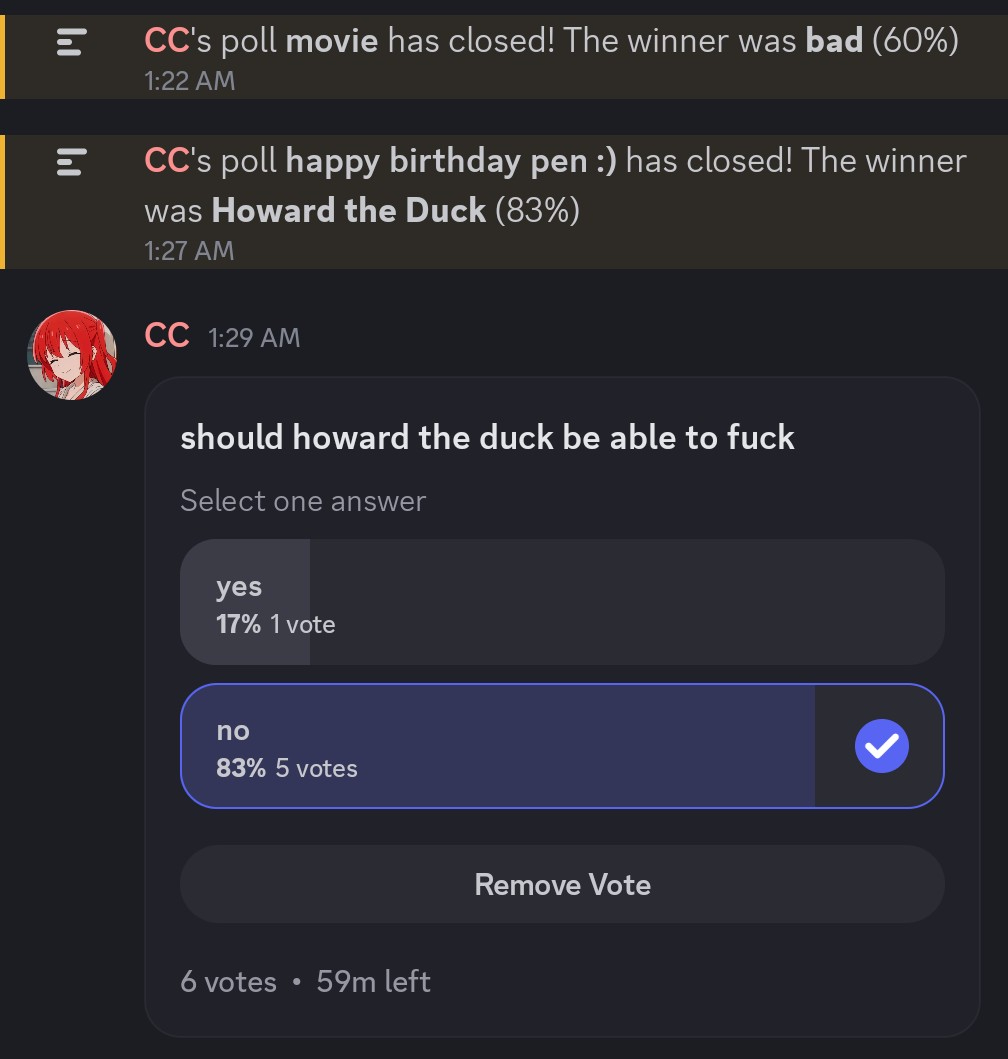The height and width of the screenshot is (1059, 1008).
Task: Click the 'bad' winner text
Action: tap(834, 41)
